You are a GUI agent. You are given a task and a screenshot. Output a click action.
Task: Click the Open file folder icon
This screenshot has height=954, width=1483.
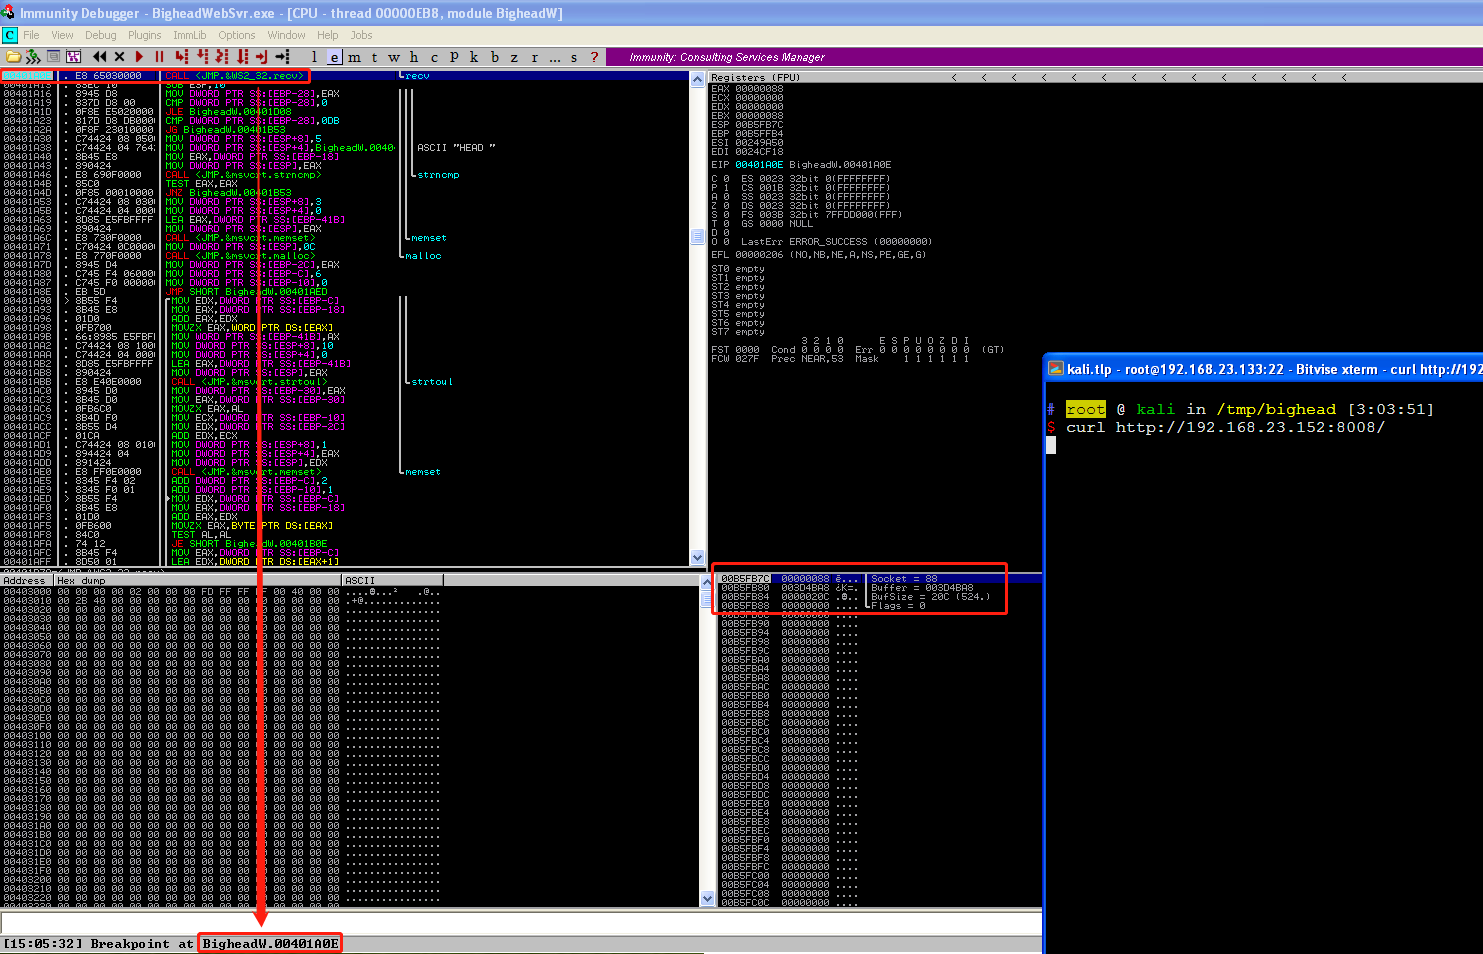point(13,57)
